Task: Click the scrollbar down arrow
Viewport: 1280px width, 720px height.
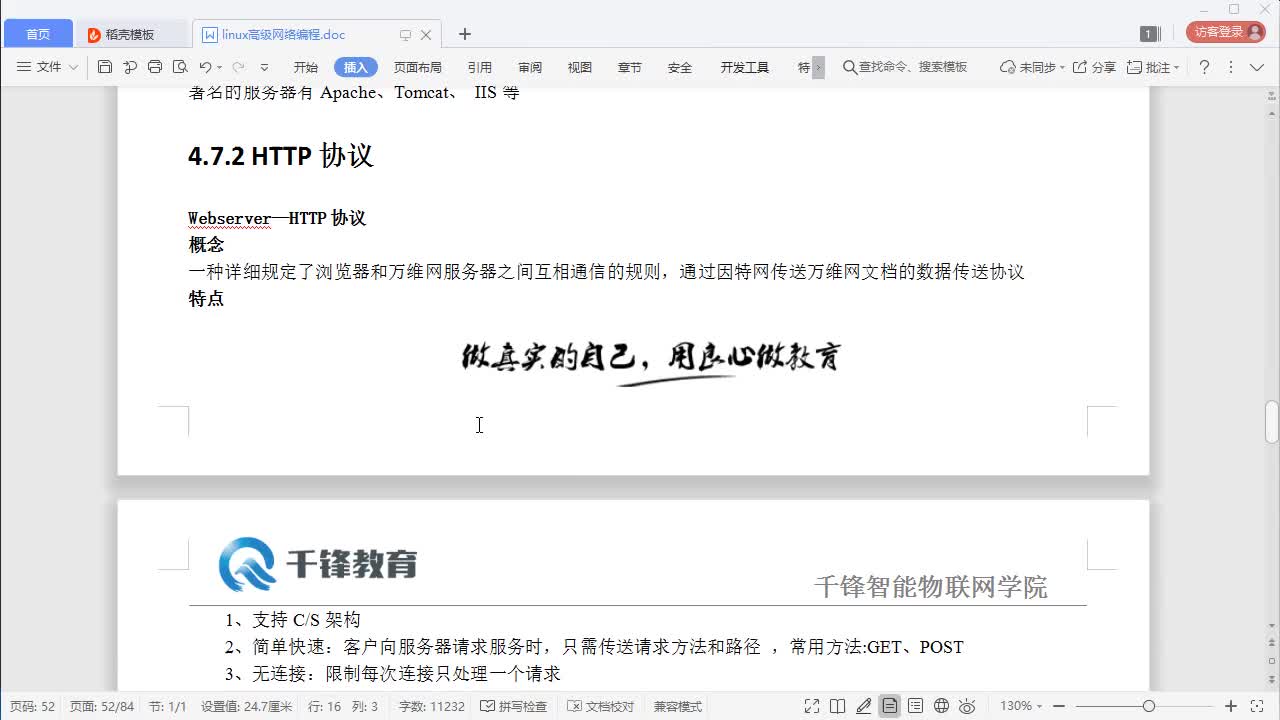Action: point(1271,626)
